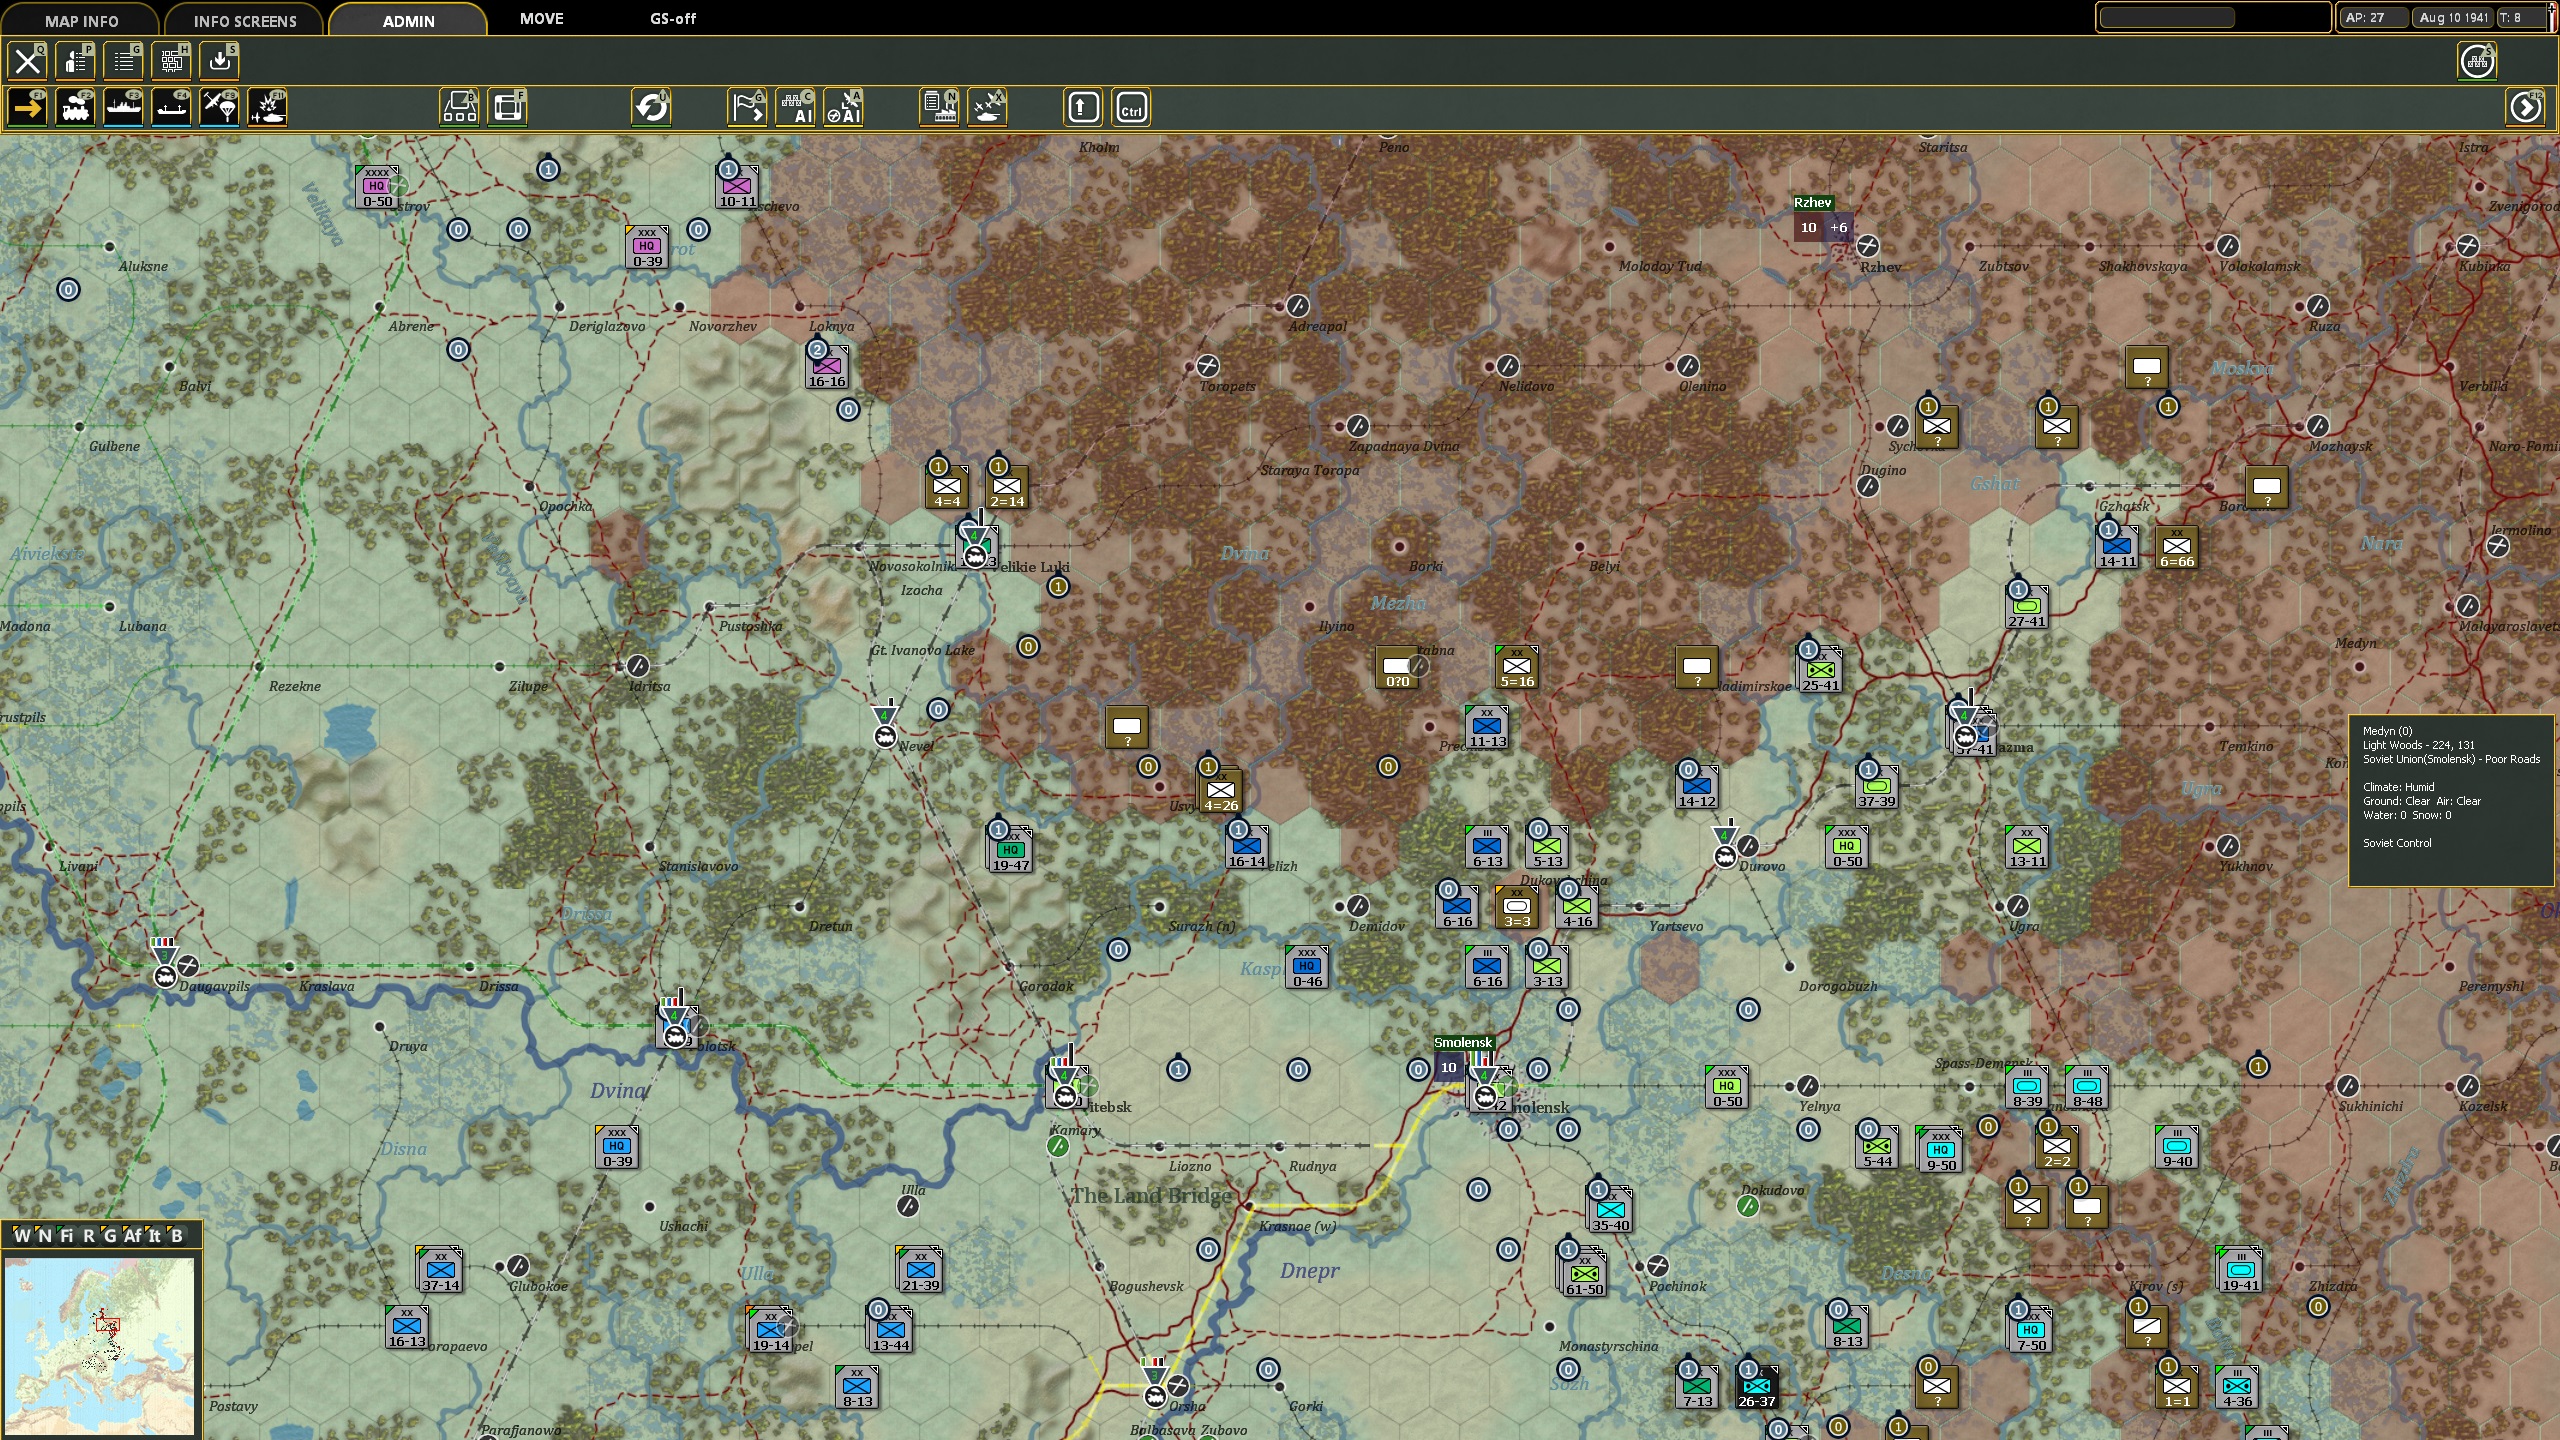This screenshot has height=1440, width=2560.
Task: Toggle the Shift key lock button
Action: tap(1084, 108)
